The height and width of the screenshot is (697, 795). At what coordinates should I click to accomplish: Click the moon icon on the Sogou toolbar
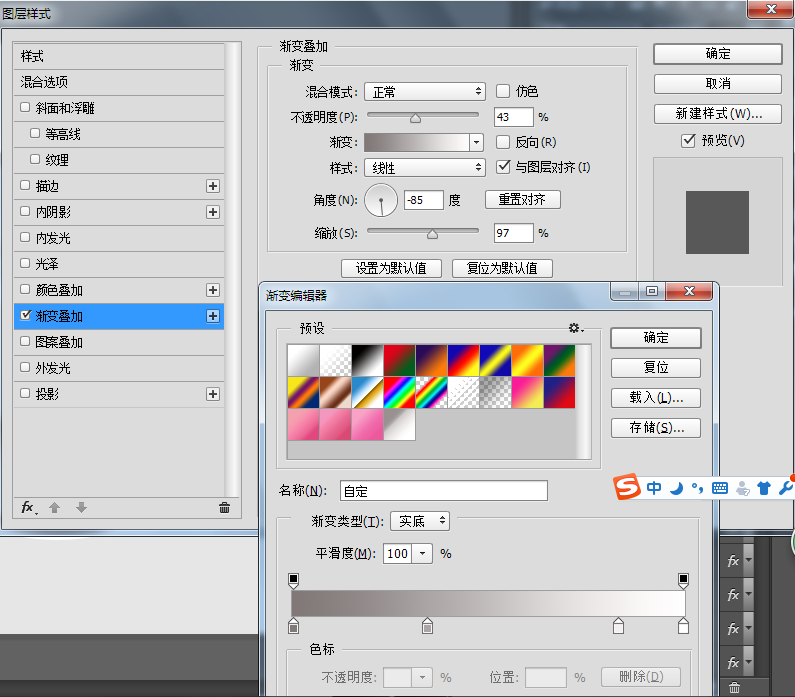click(x=676, y=488)
